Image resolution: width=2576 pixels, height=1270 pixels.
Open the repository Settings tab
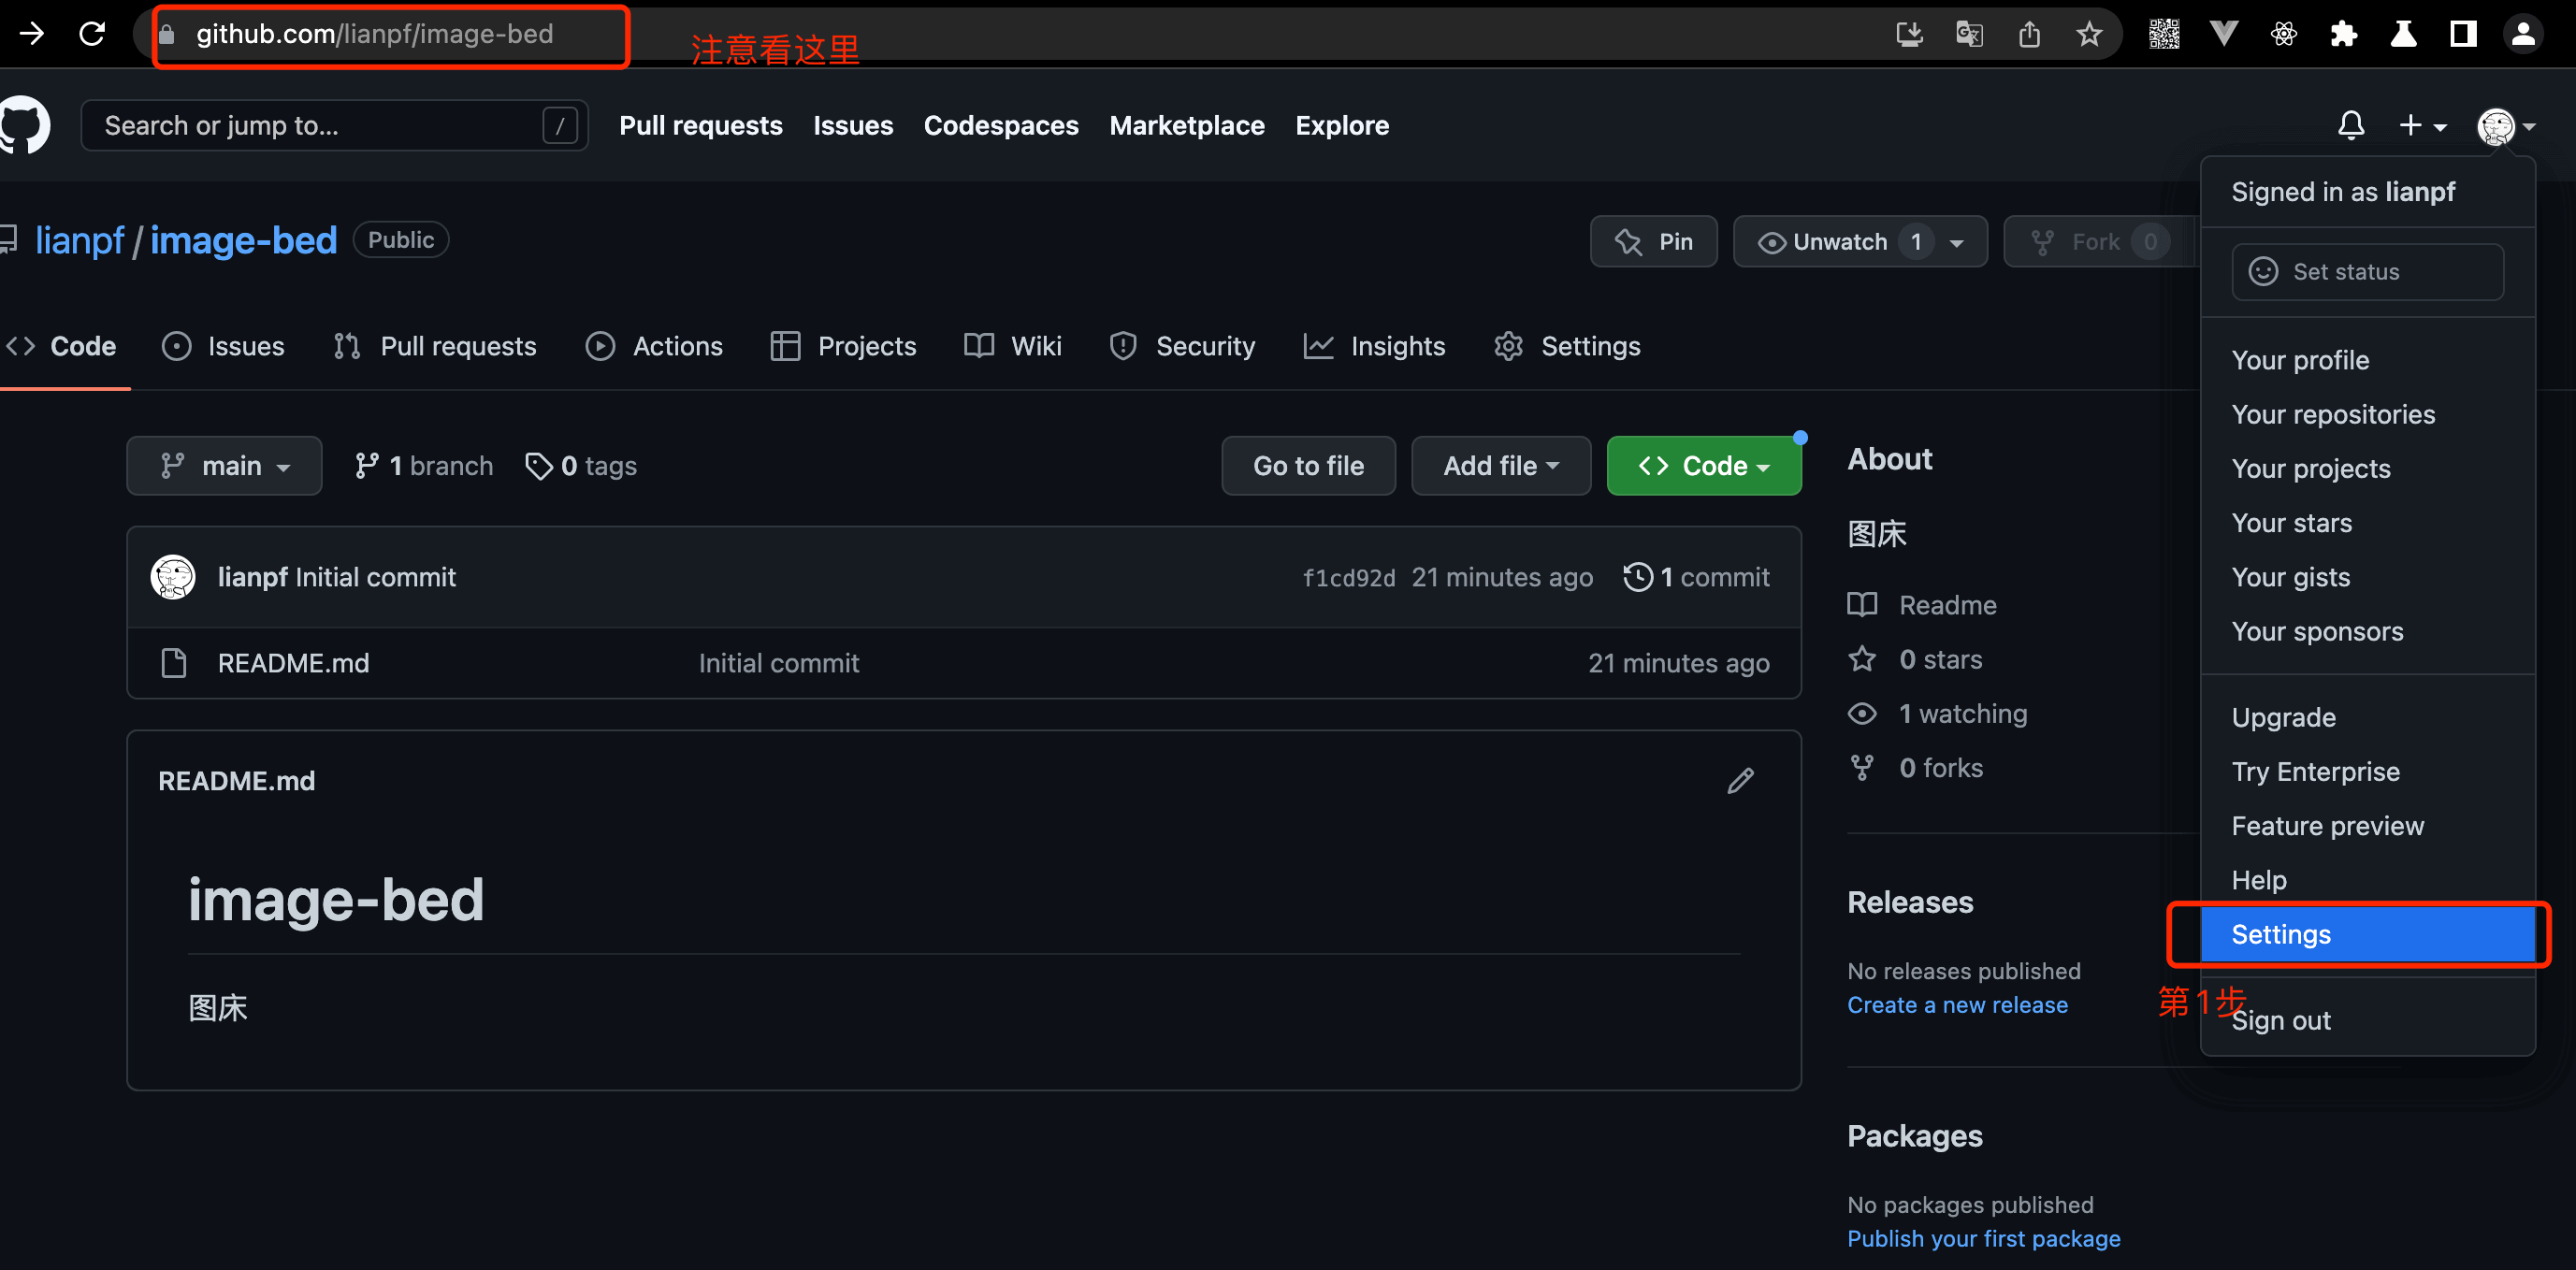pyautogui.click(x=1567, y=347)
